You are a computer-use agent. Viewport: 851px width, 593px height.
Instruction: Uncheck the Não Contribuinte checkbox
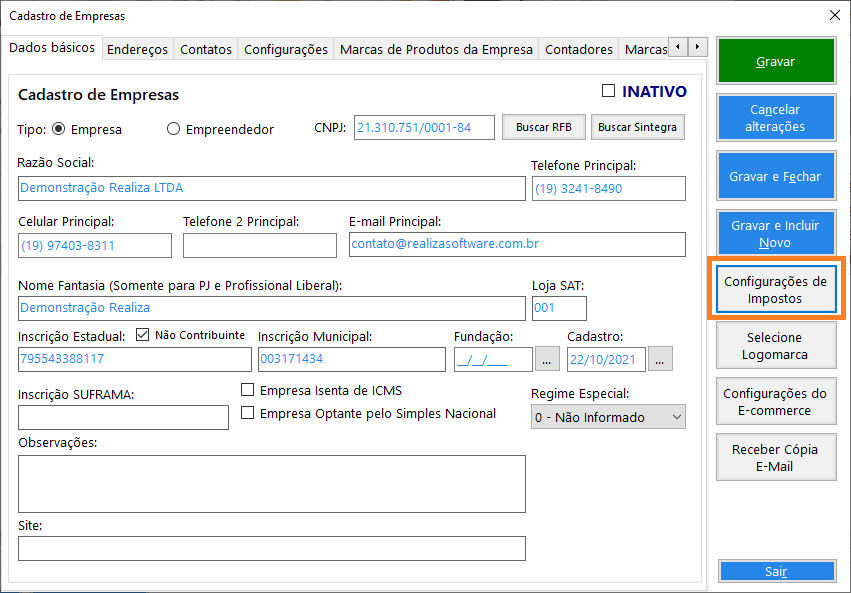pyautogui.click(x=142, y=335)
